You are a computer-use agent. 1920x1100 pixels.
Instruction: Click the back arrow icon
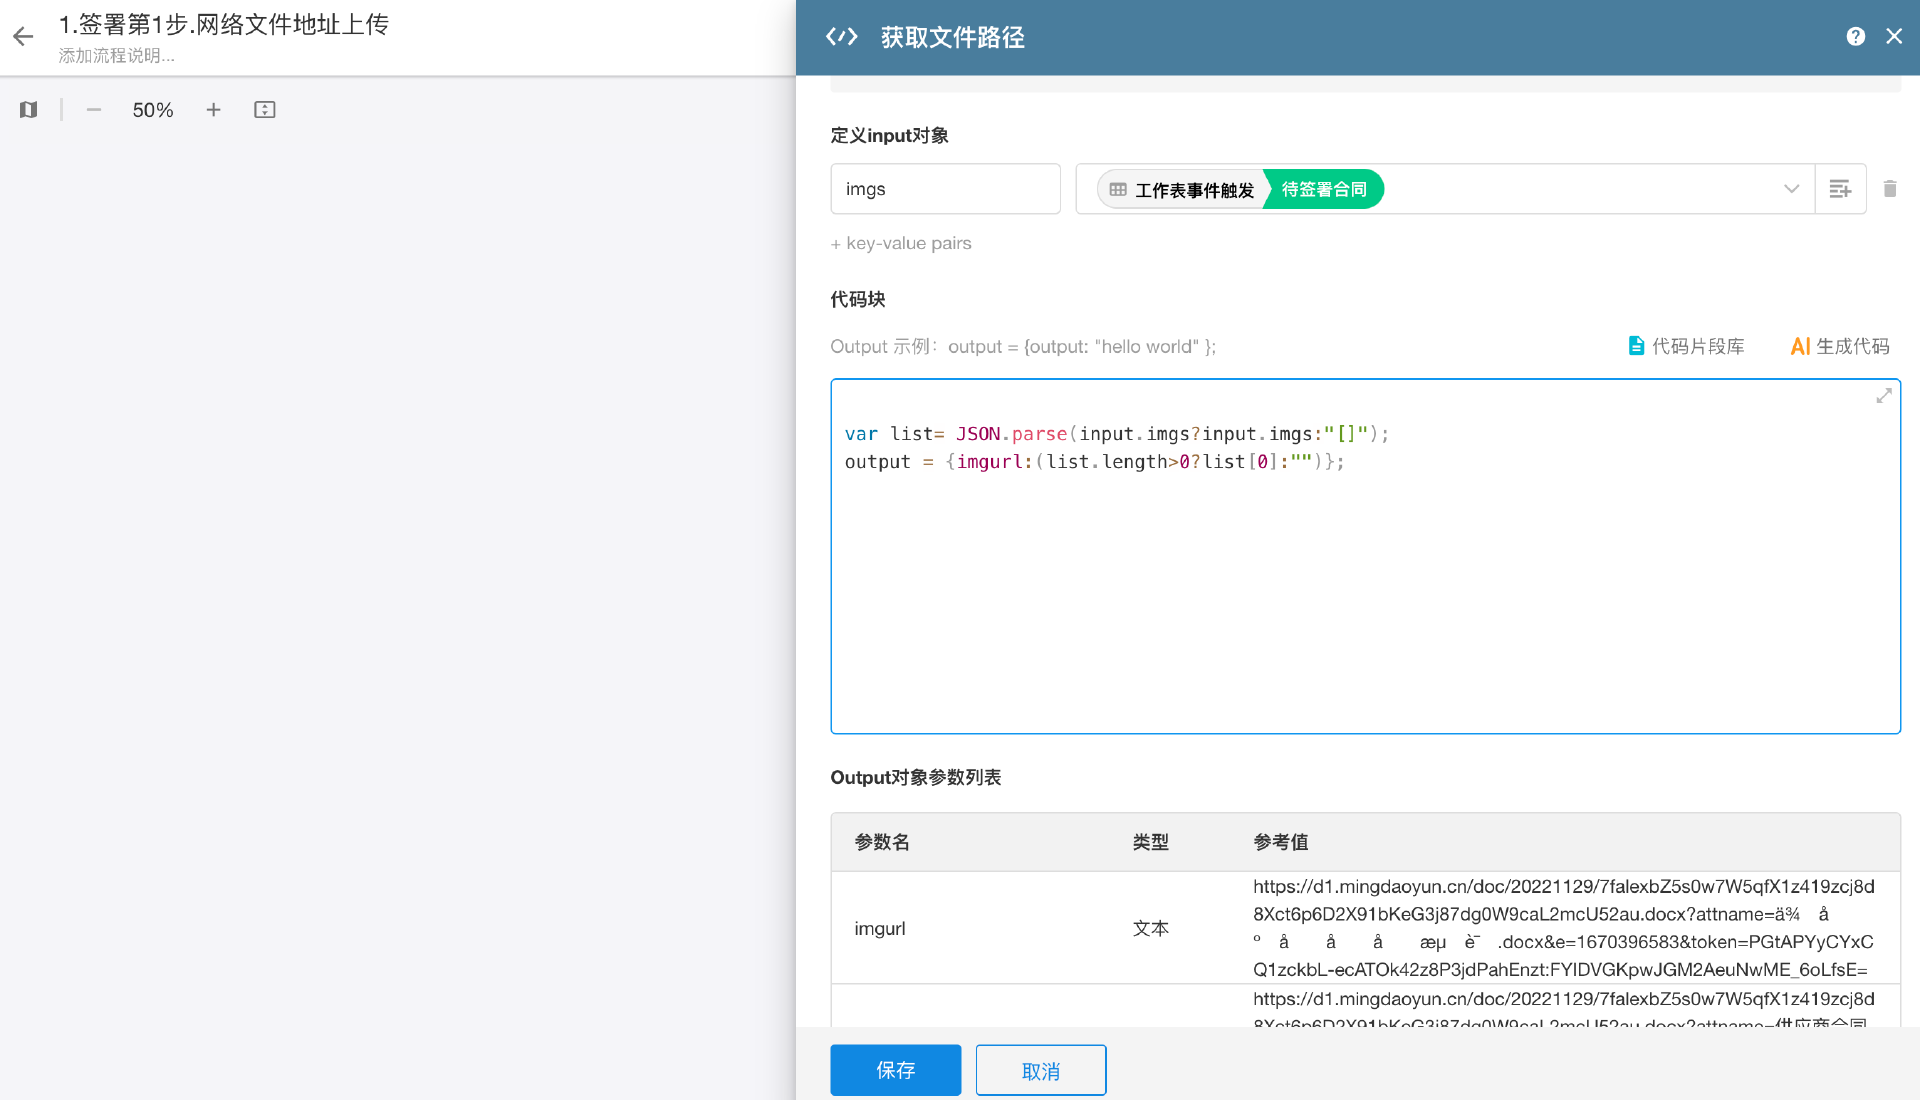(23, 37)
